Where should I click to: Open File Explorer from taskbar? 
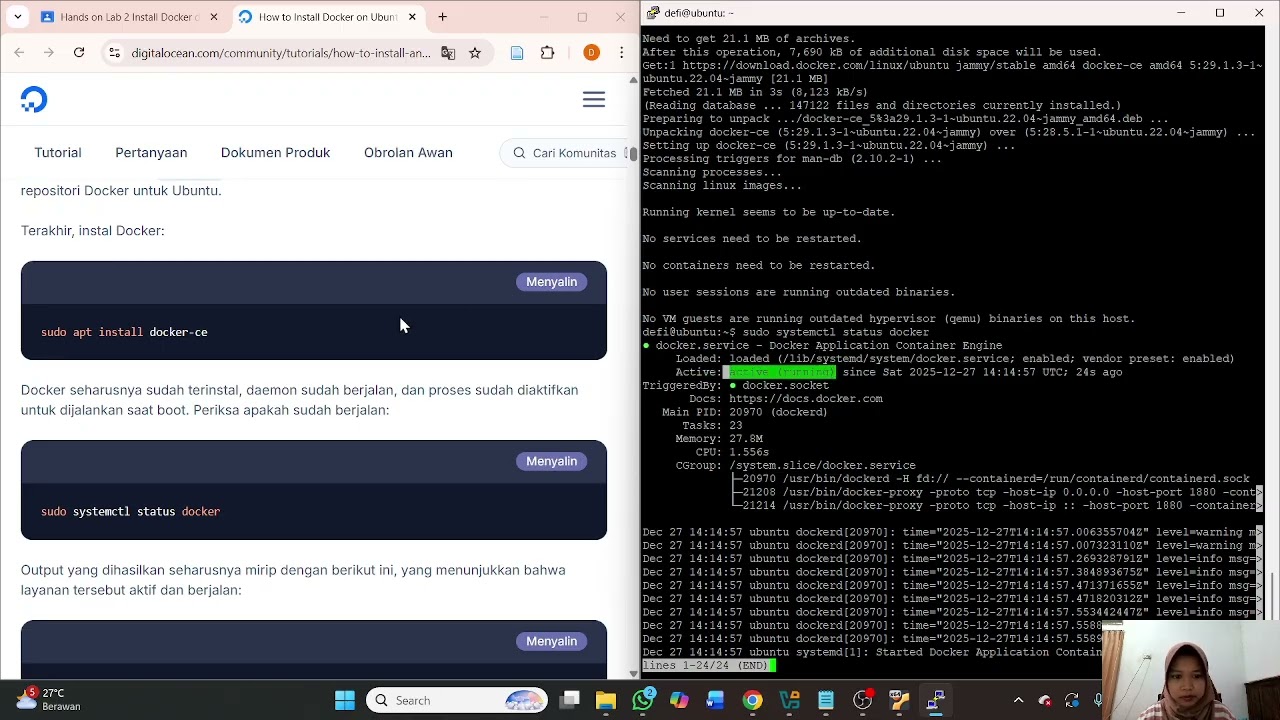(606, 701)
